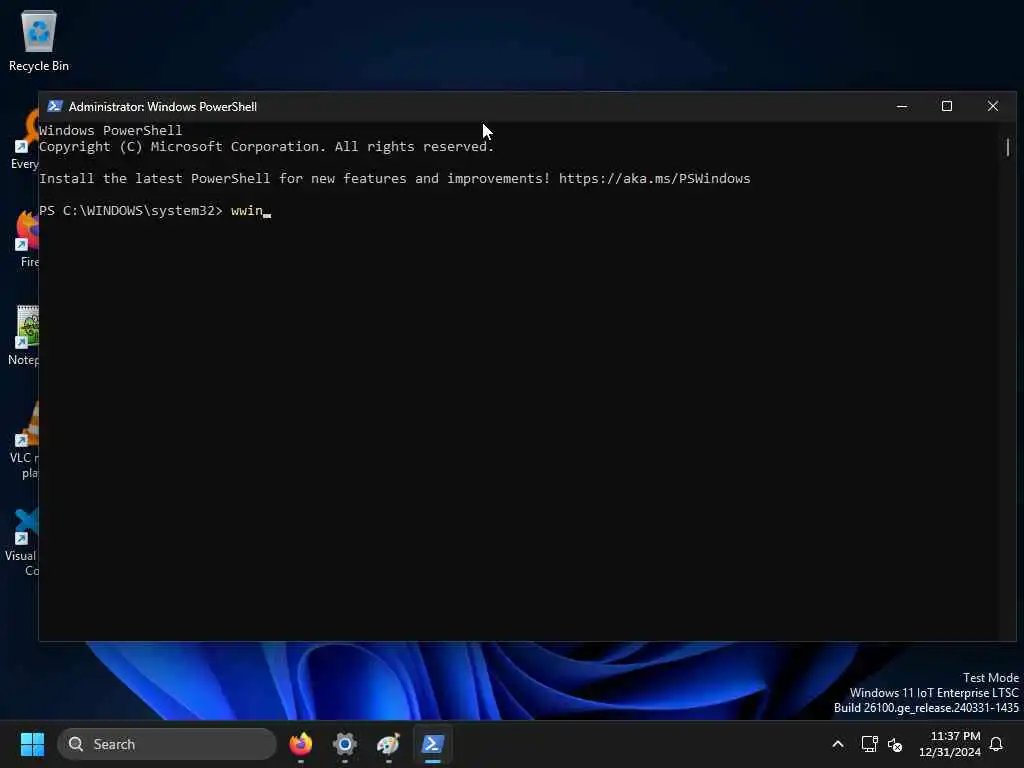The width and height of the screenshot is (1024, 768).
Task: Open the Paint app in the taskbar
Action: (x=389, y=744)
